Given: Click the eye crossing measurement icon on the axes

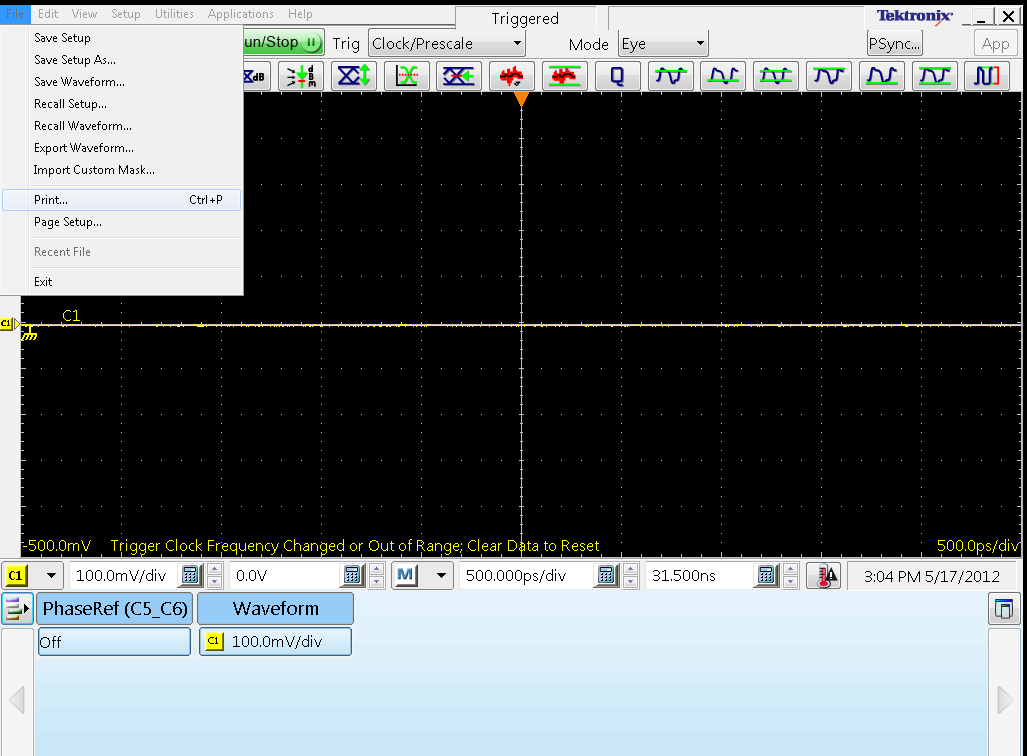Looking at the screenshot, I should (x=406, y=76).
